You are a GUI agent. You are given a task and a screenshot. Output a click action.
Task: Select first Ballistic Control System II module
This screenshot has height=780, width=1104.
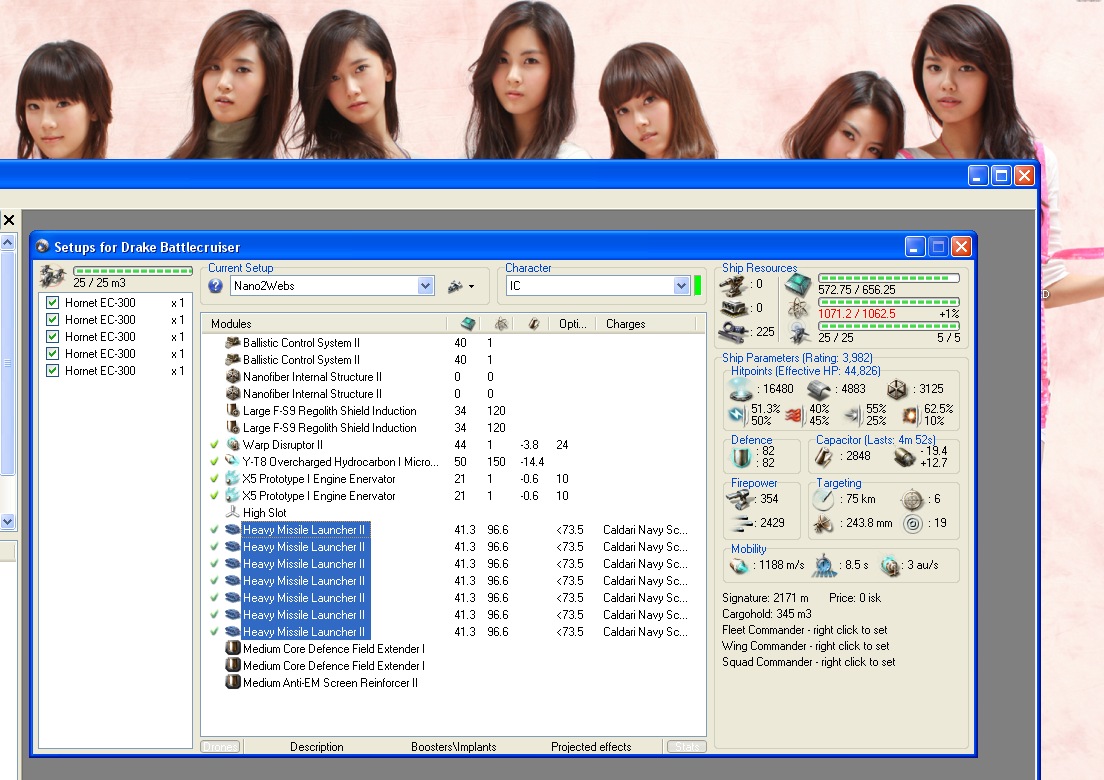coord(301,343)
